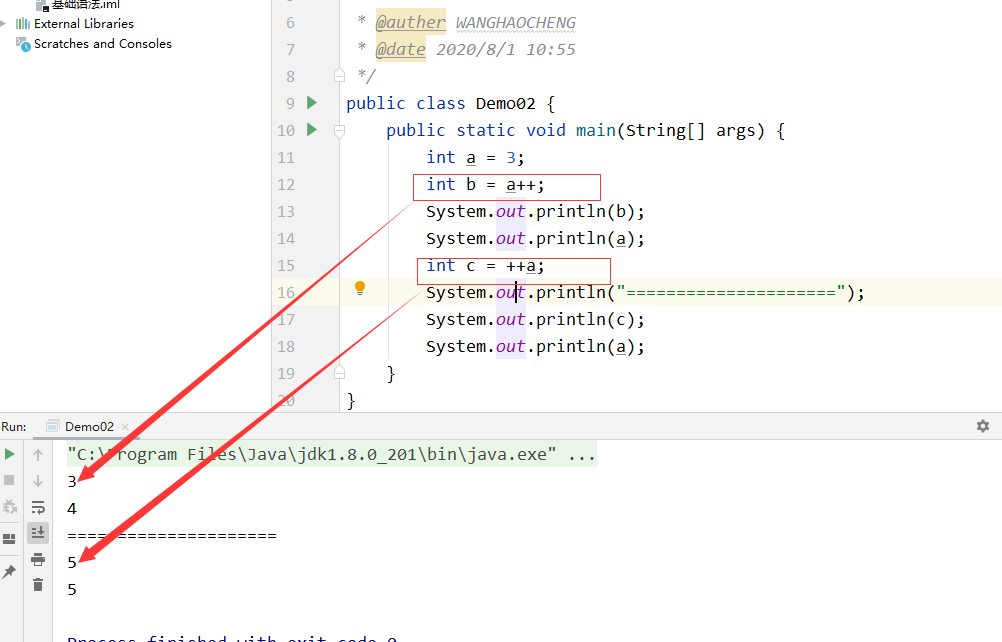The width and height of the screenshot is (1002, 642).
Task: Select Scratches and Consoles tree item
Action: click(102, 44)
